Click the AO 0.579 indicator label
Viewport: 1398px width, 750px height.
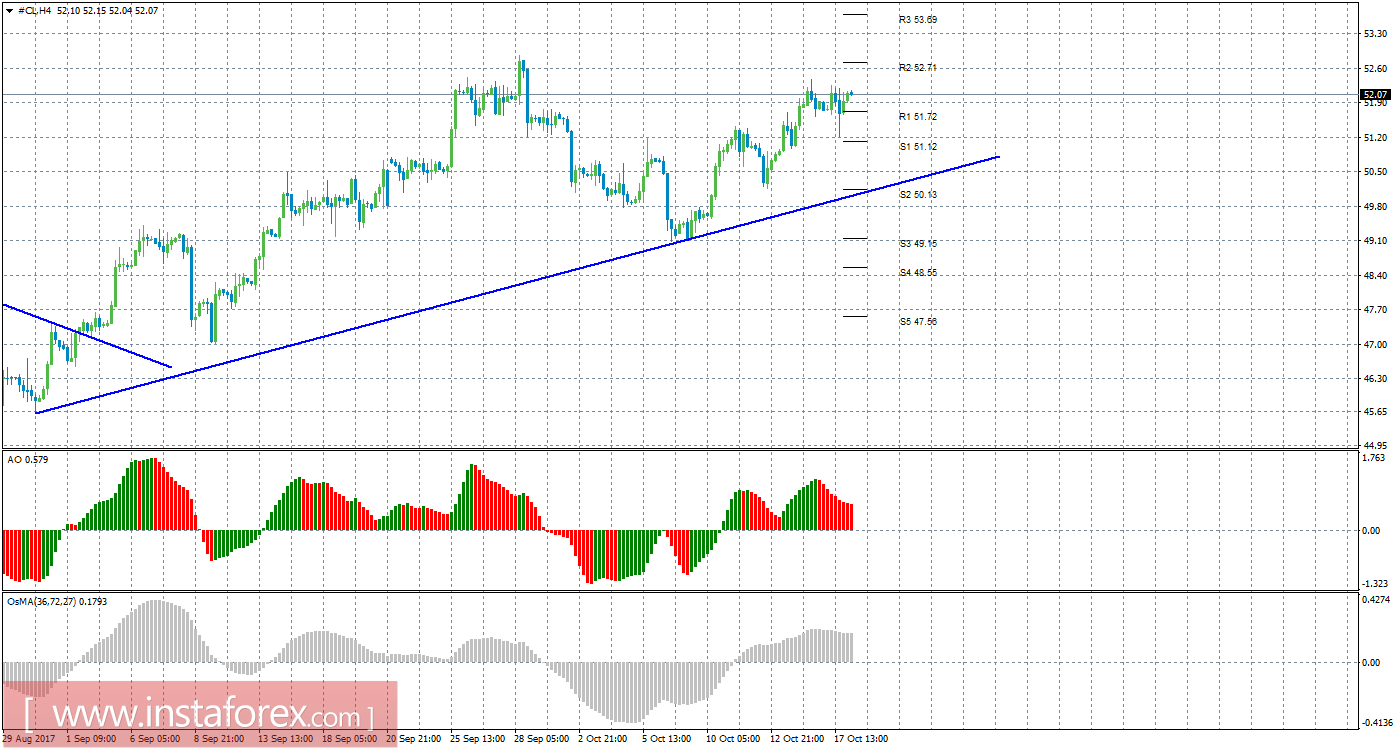pos(27,459)
